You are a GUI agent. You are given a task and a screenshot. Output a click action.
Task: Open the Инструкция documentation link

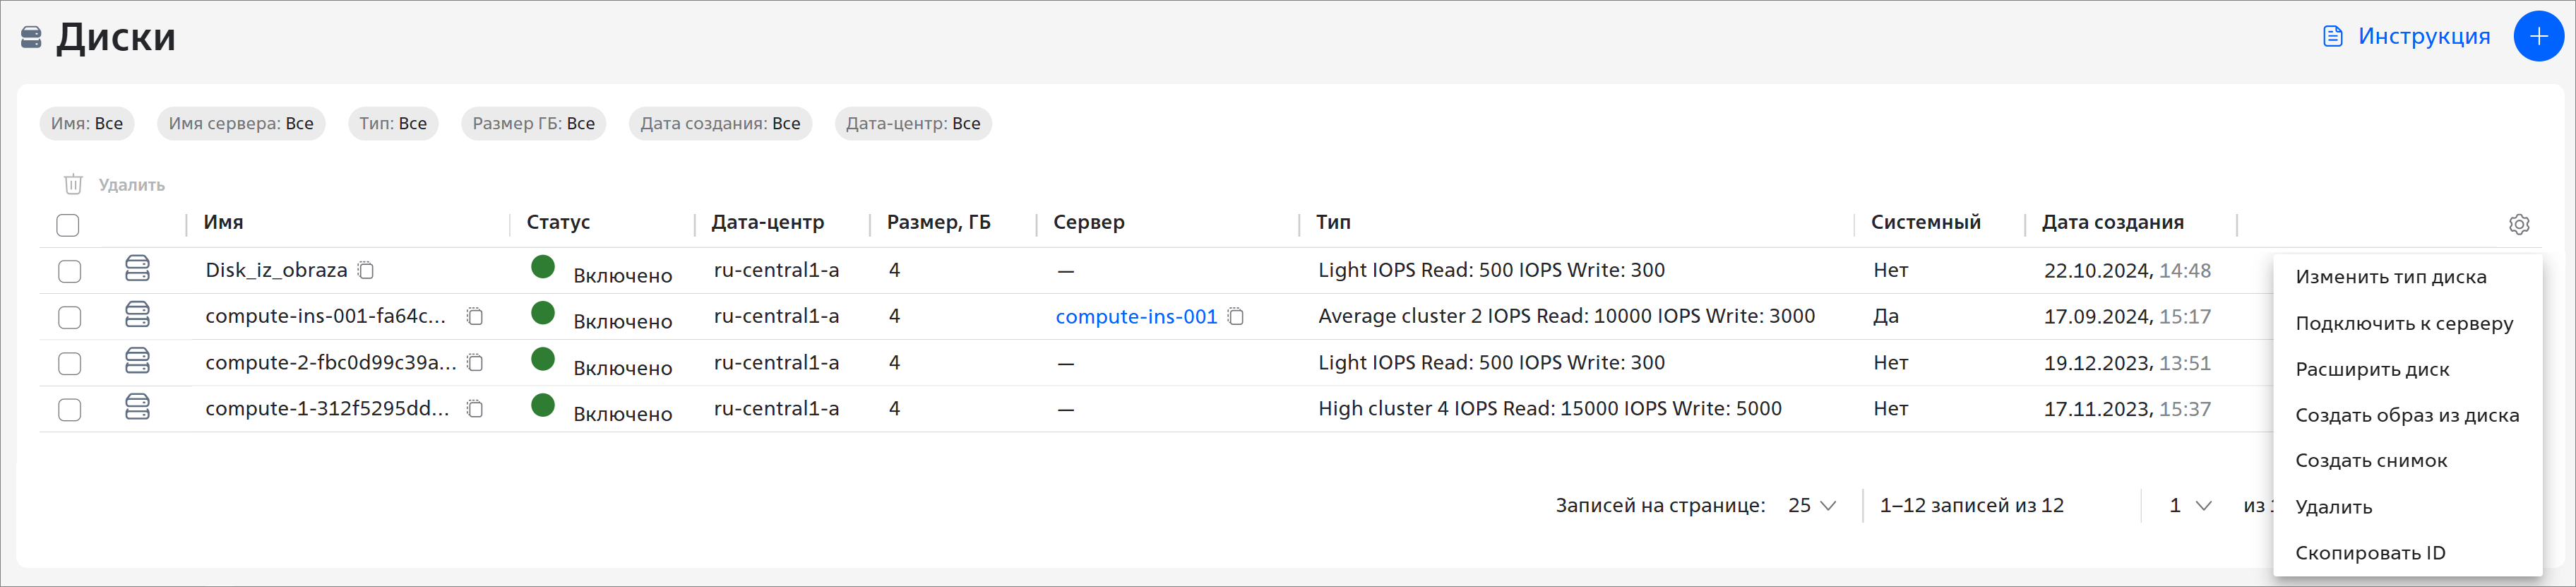tap(2406, 37)
